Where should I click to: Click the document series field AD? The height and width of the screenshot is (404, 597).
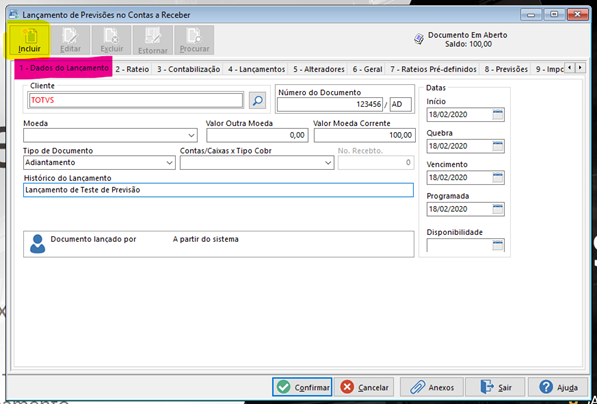tap(401, 104)
